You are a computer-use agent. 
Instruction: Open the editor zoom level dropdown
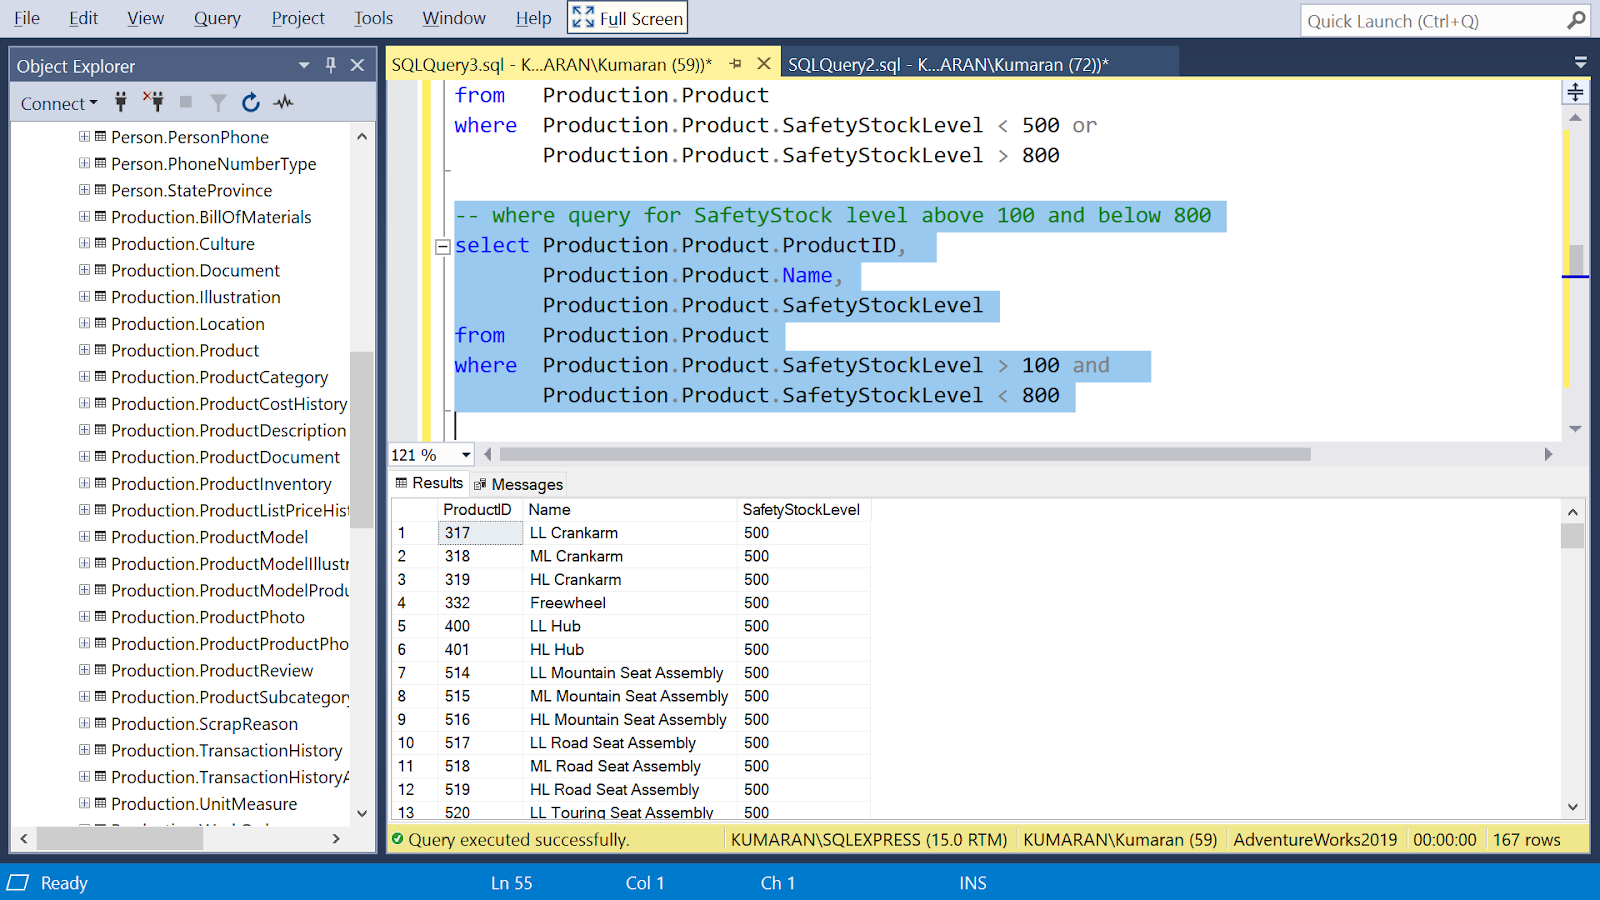click(466, 455)
